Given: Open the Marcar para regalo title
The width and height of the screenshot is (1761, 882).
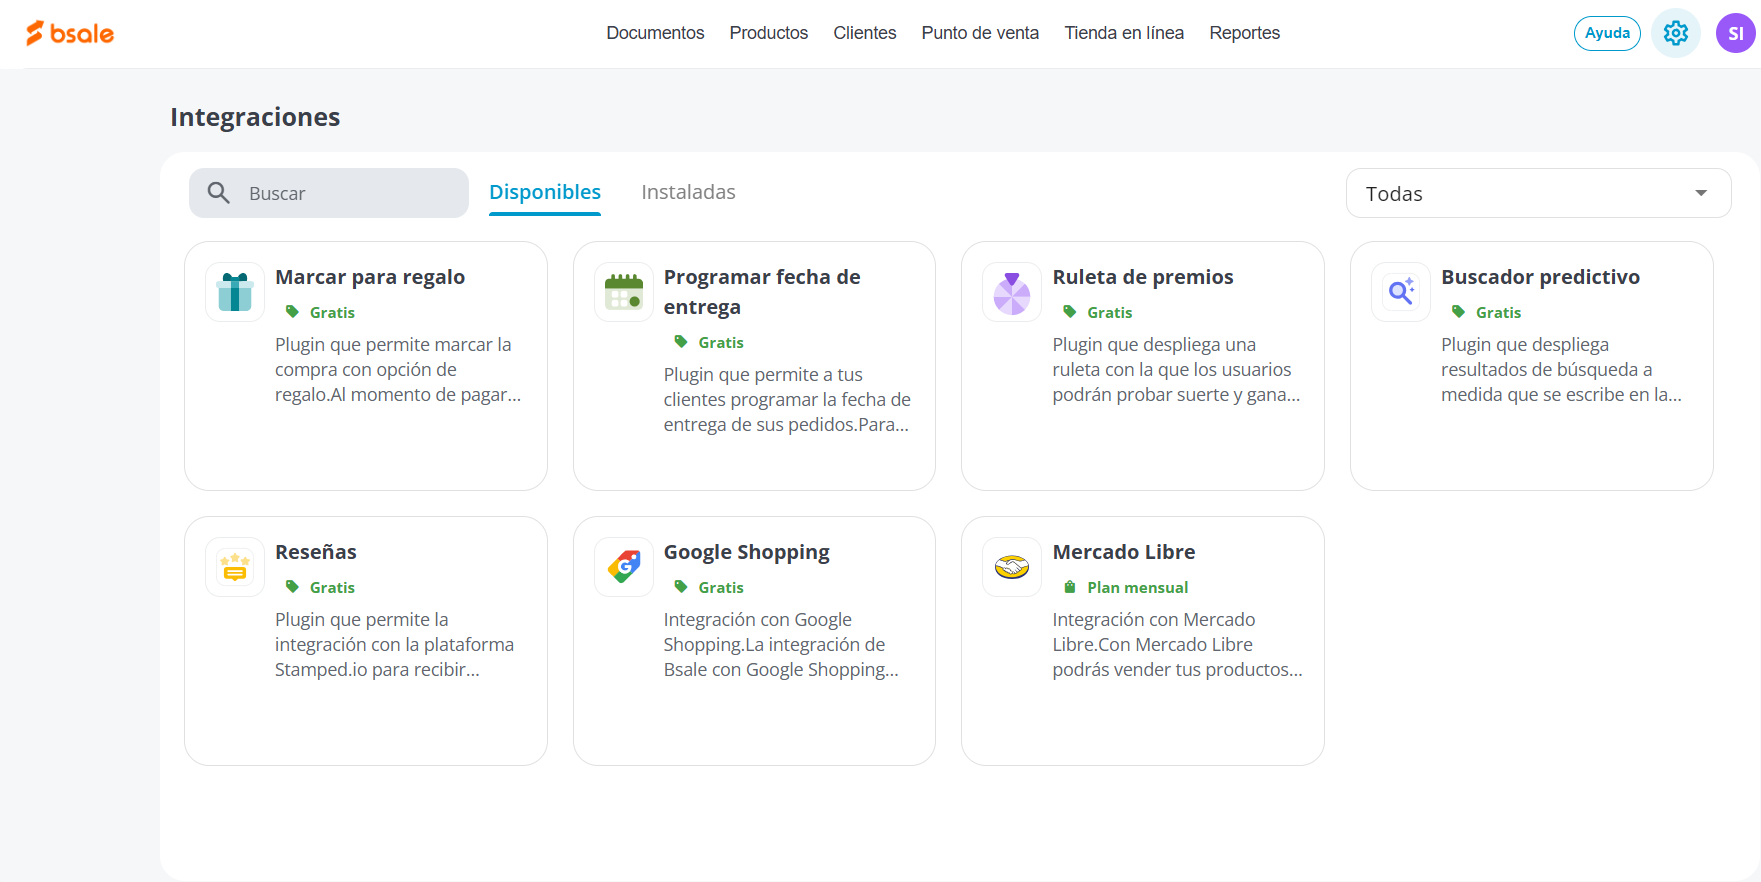Looking at the screenshot, I should coord(370,277).
